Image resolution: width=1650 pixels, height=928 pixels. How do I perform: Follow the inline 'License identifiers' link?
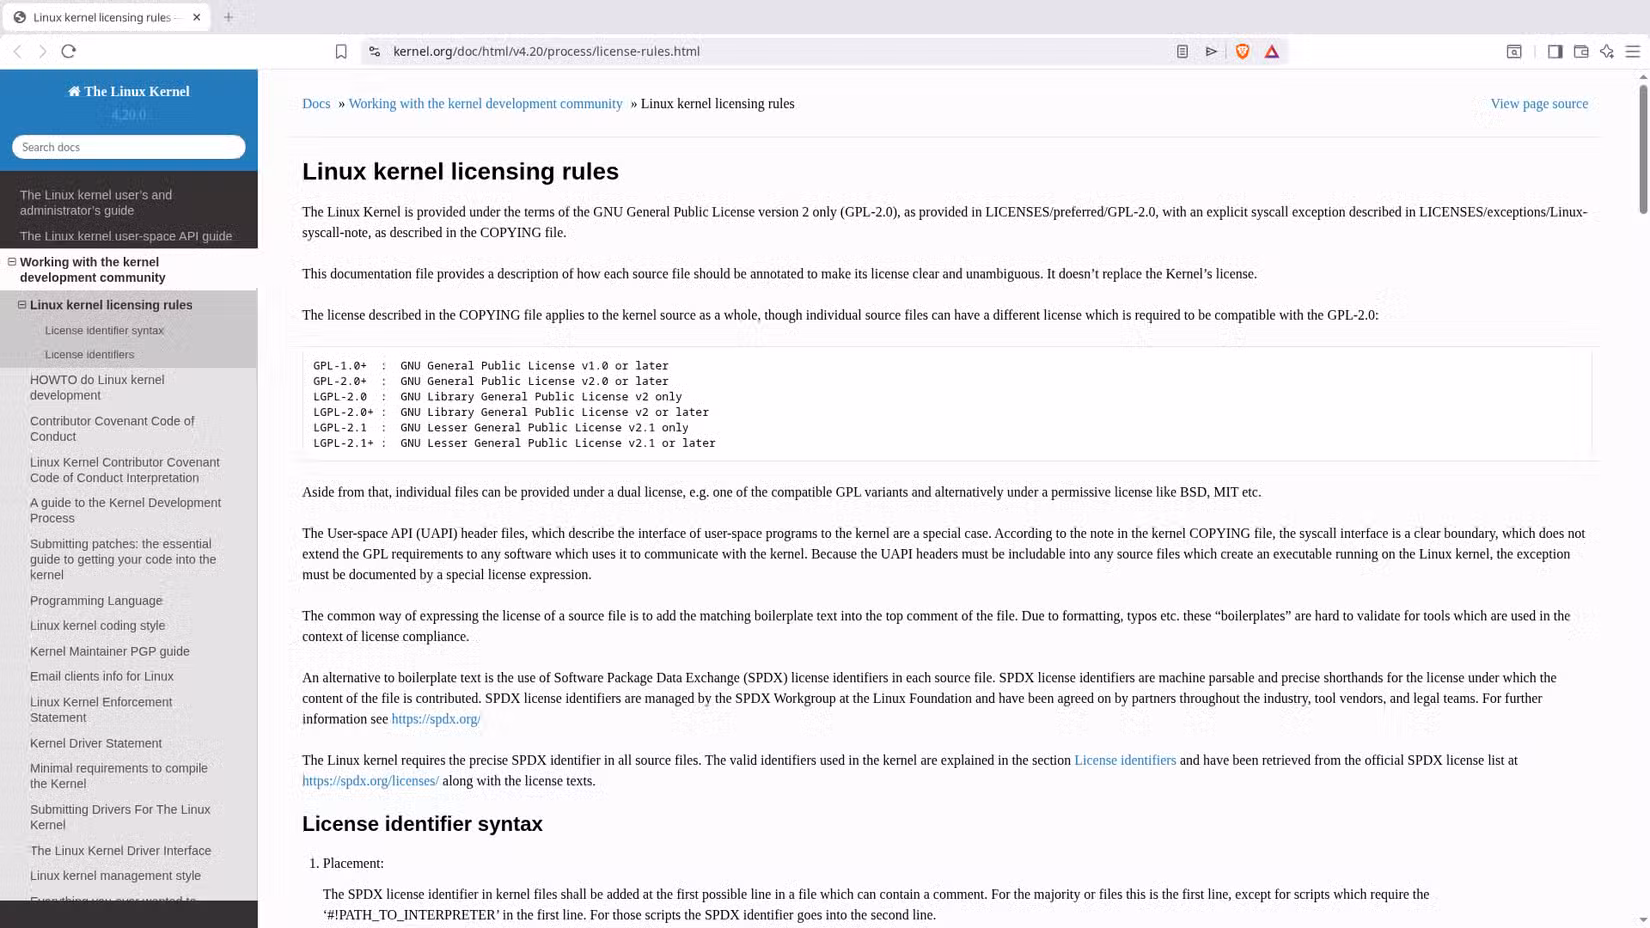(x=1125, y=760)
